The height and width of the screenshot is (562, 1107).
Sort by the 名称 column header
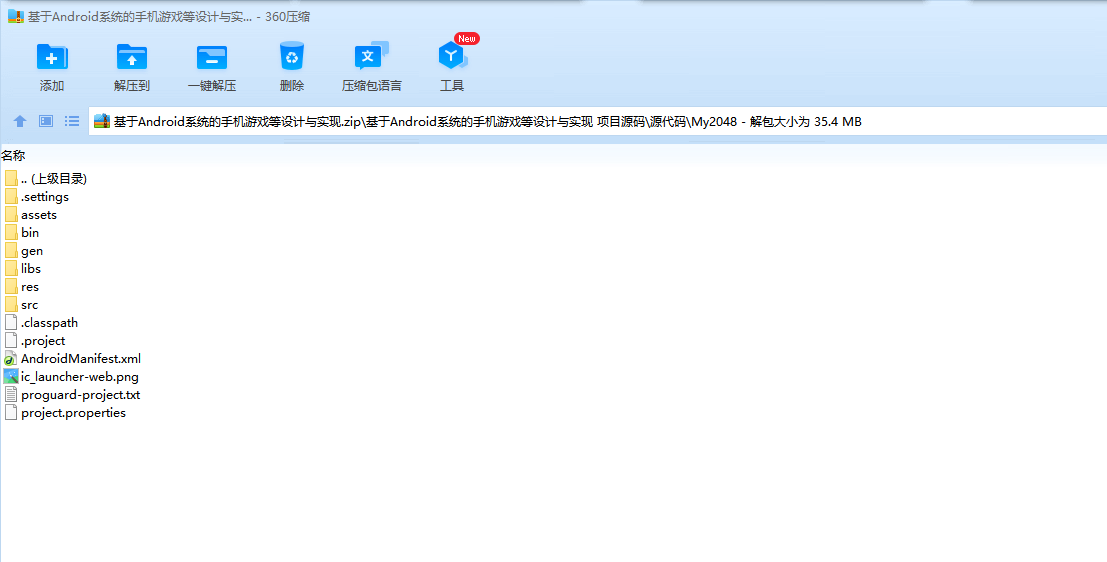tap(13, 155)
